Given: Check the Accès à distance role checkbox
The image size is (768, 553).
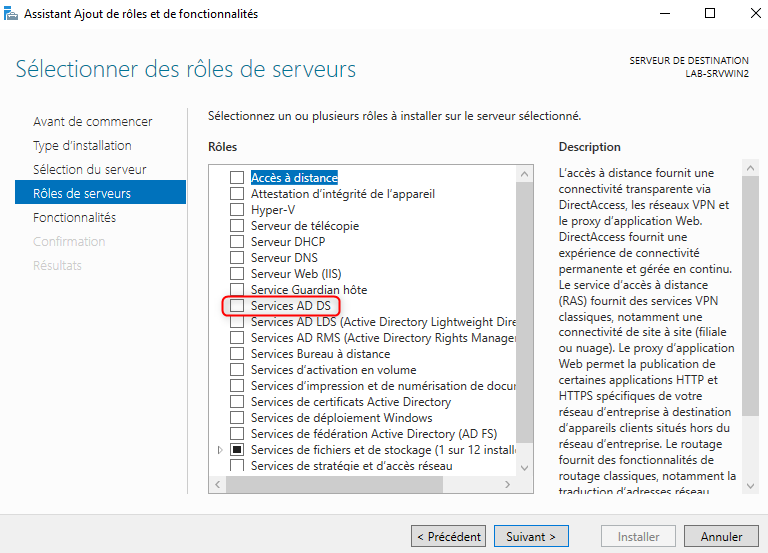Looking at the screenshot, I should tap(237, 177).
